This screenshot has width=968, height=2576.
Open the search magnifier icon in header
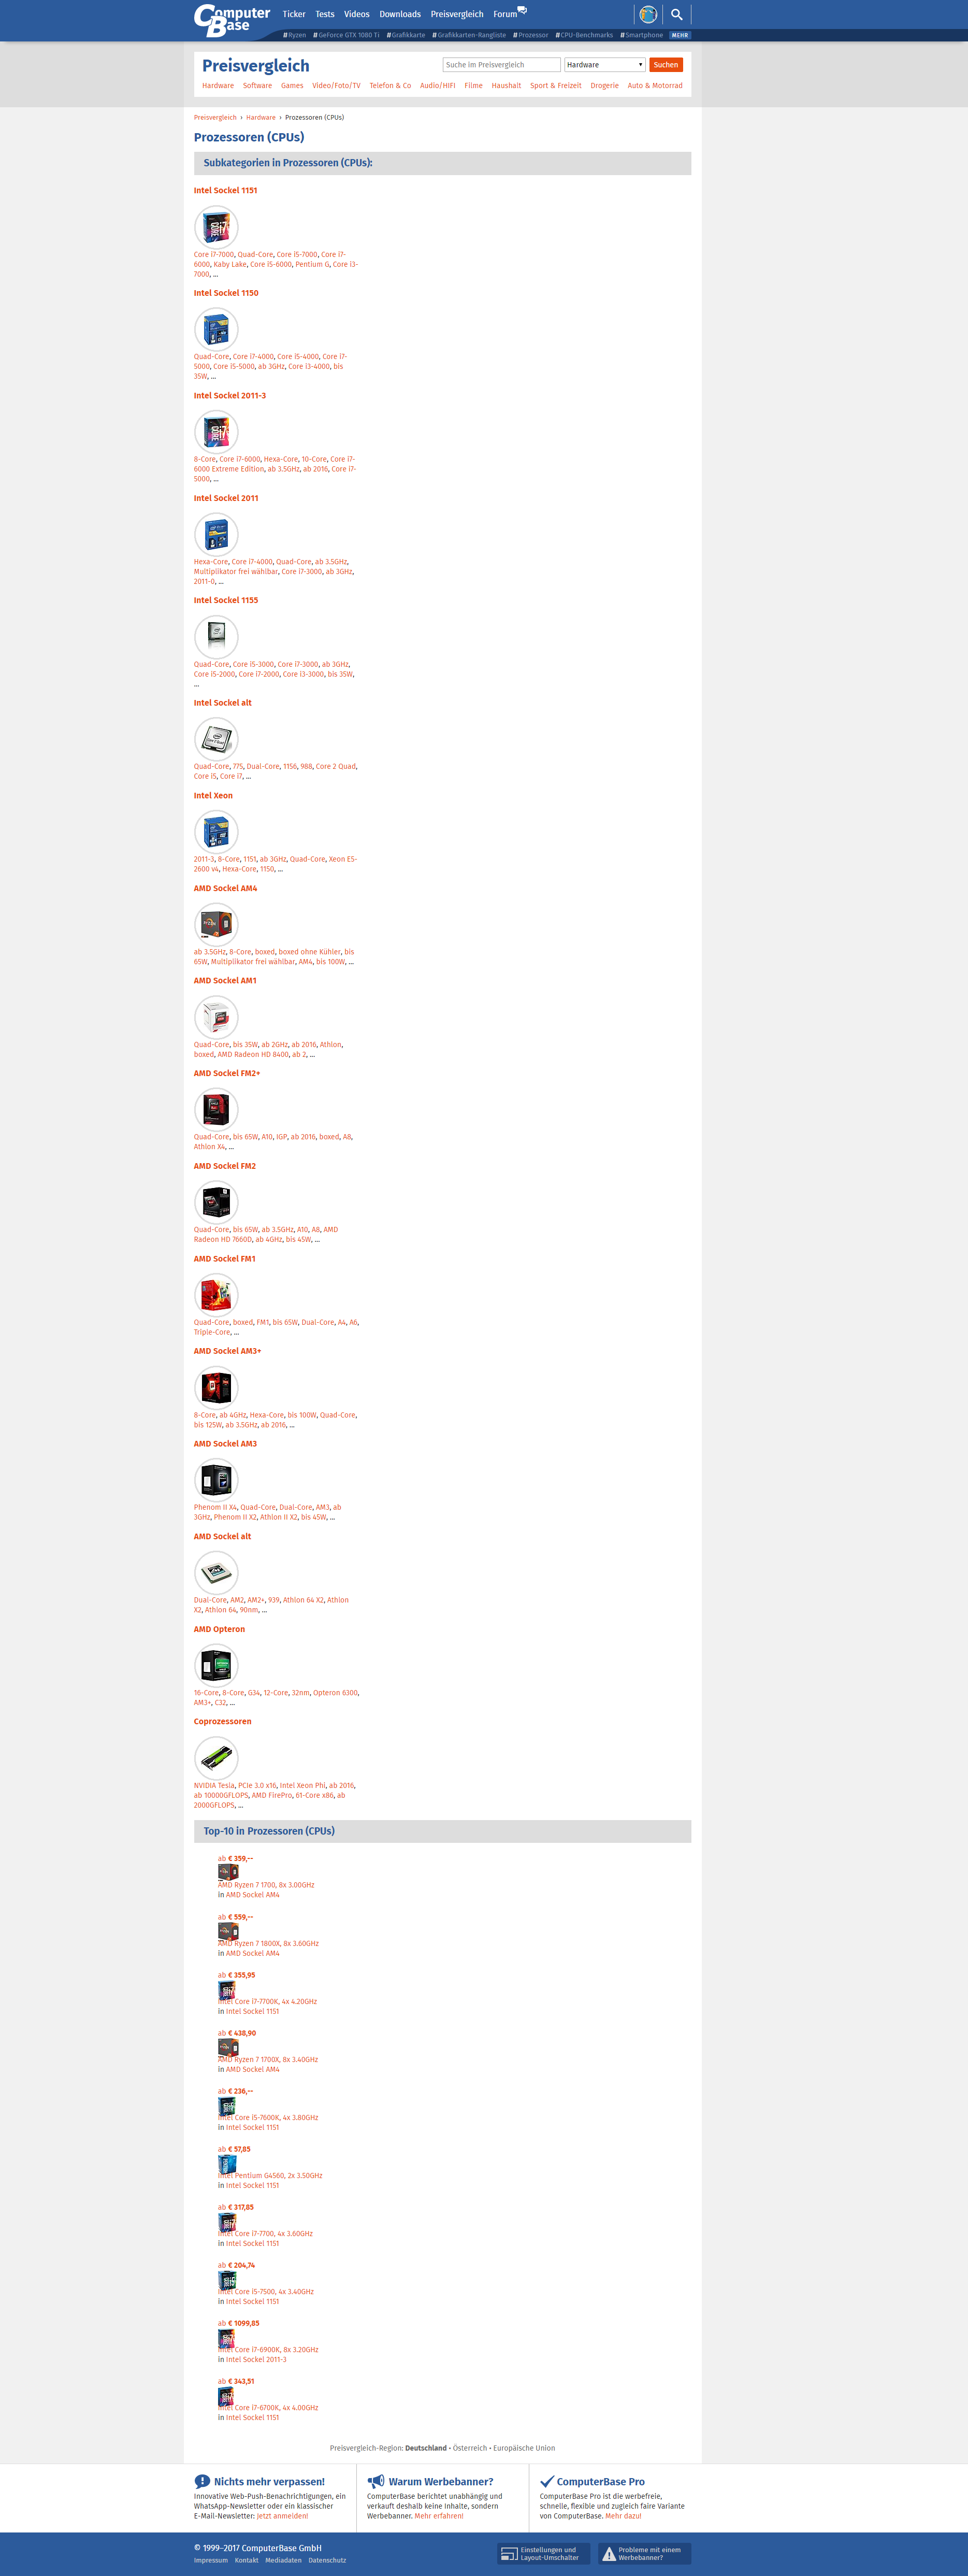[x=677, y=14]
